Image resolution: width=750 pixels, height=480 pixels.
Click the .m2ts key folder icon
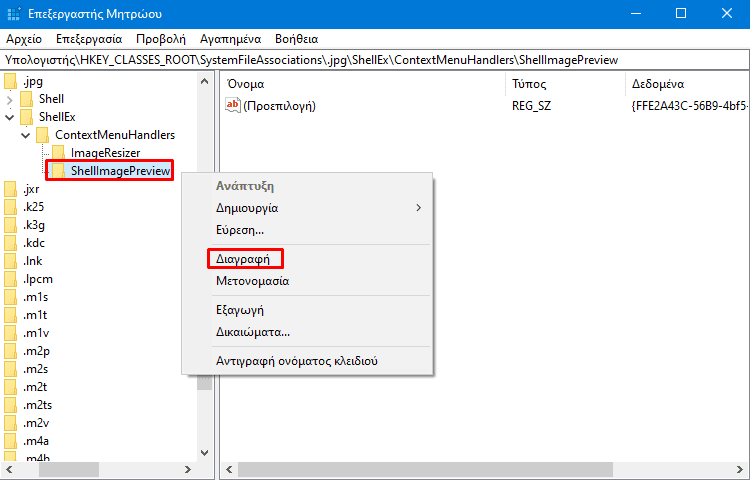pos(10,405)
